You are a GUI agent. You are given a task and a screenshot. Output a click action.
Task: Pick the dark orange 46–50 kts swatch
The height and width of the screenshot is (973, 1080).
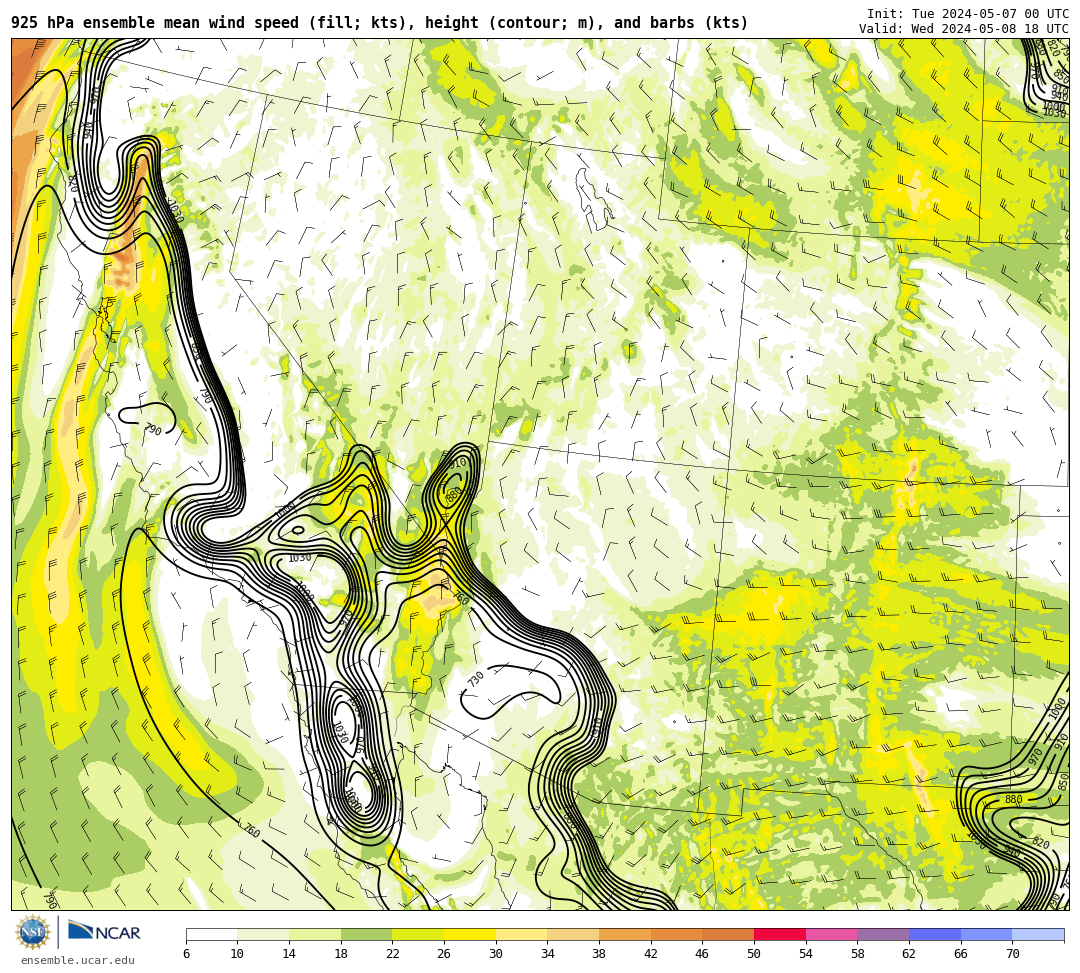[728, 934]
